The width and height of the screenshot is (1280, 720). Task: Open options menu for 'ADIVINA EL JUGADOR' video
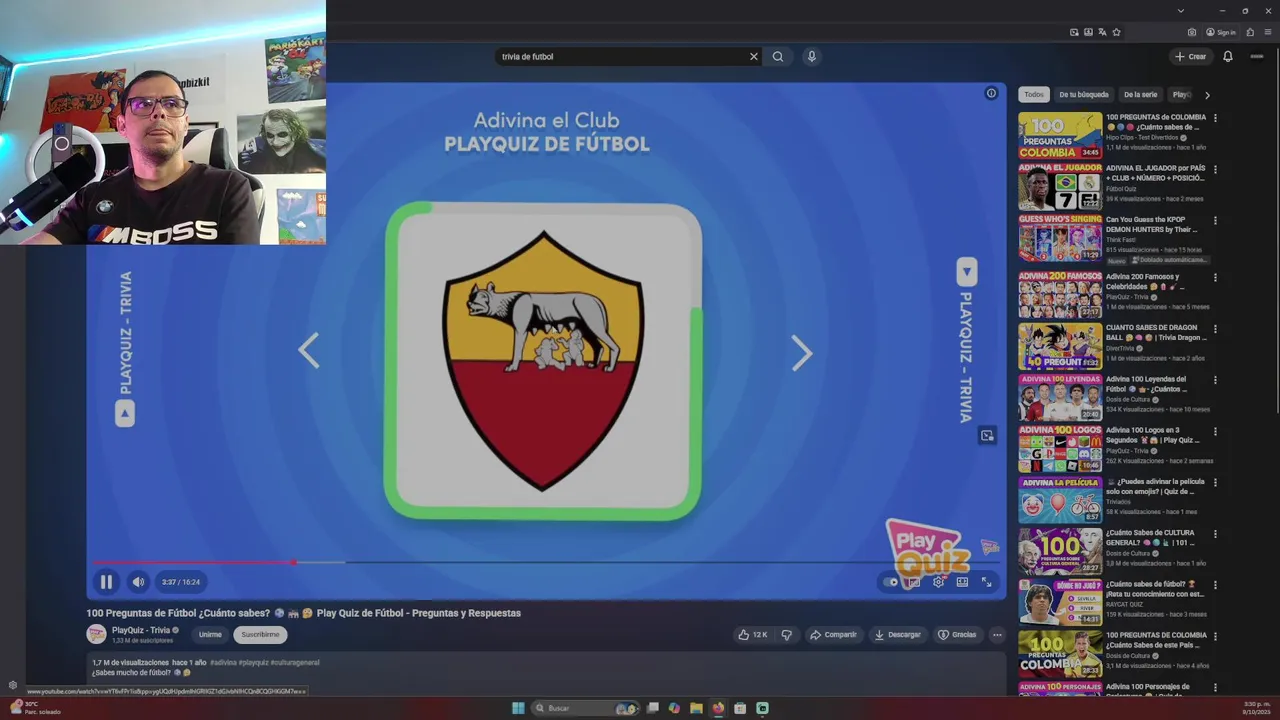(x=1215, y=169)
